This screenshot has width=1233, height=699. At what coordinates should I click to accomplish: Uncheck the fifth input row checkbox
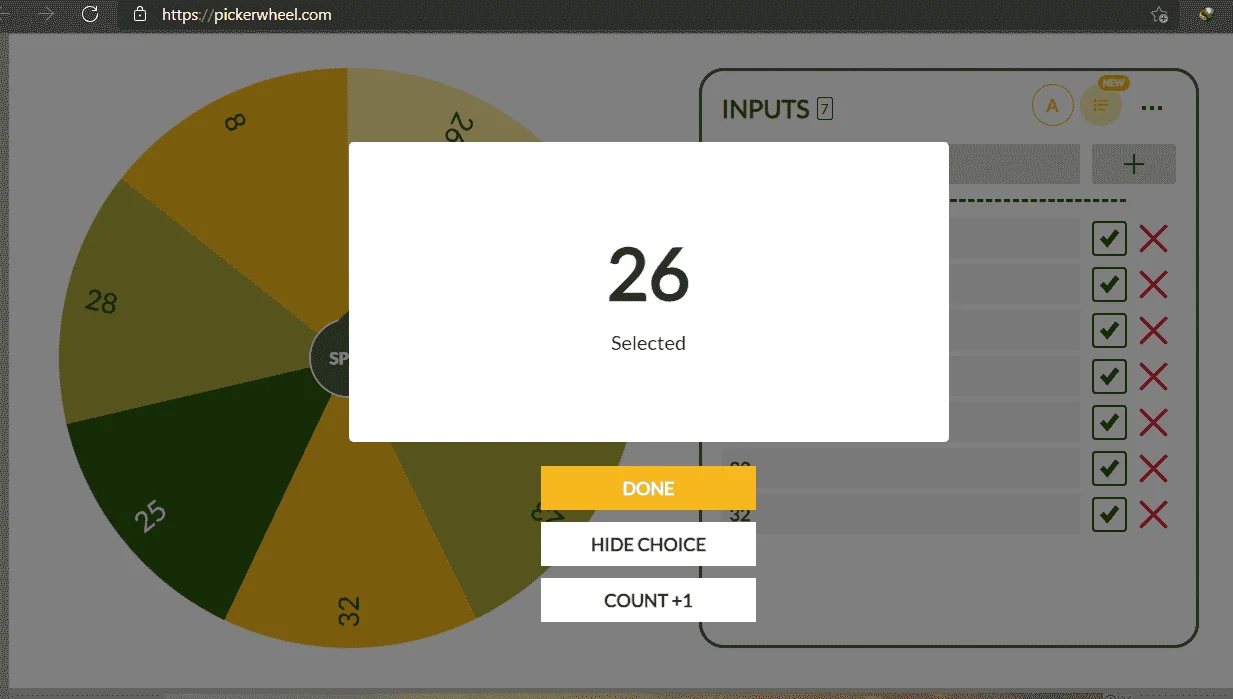tap(1109, 423)
